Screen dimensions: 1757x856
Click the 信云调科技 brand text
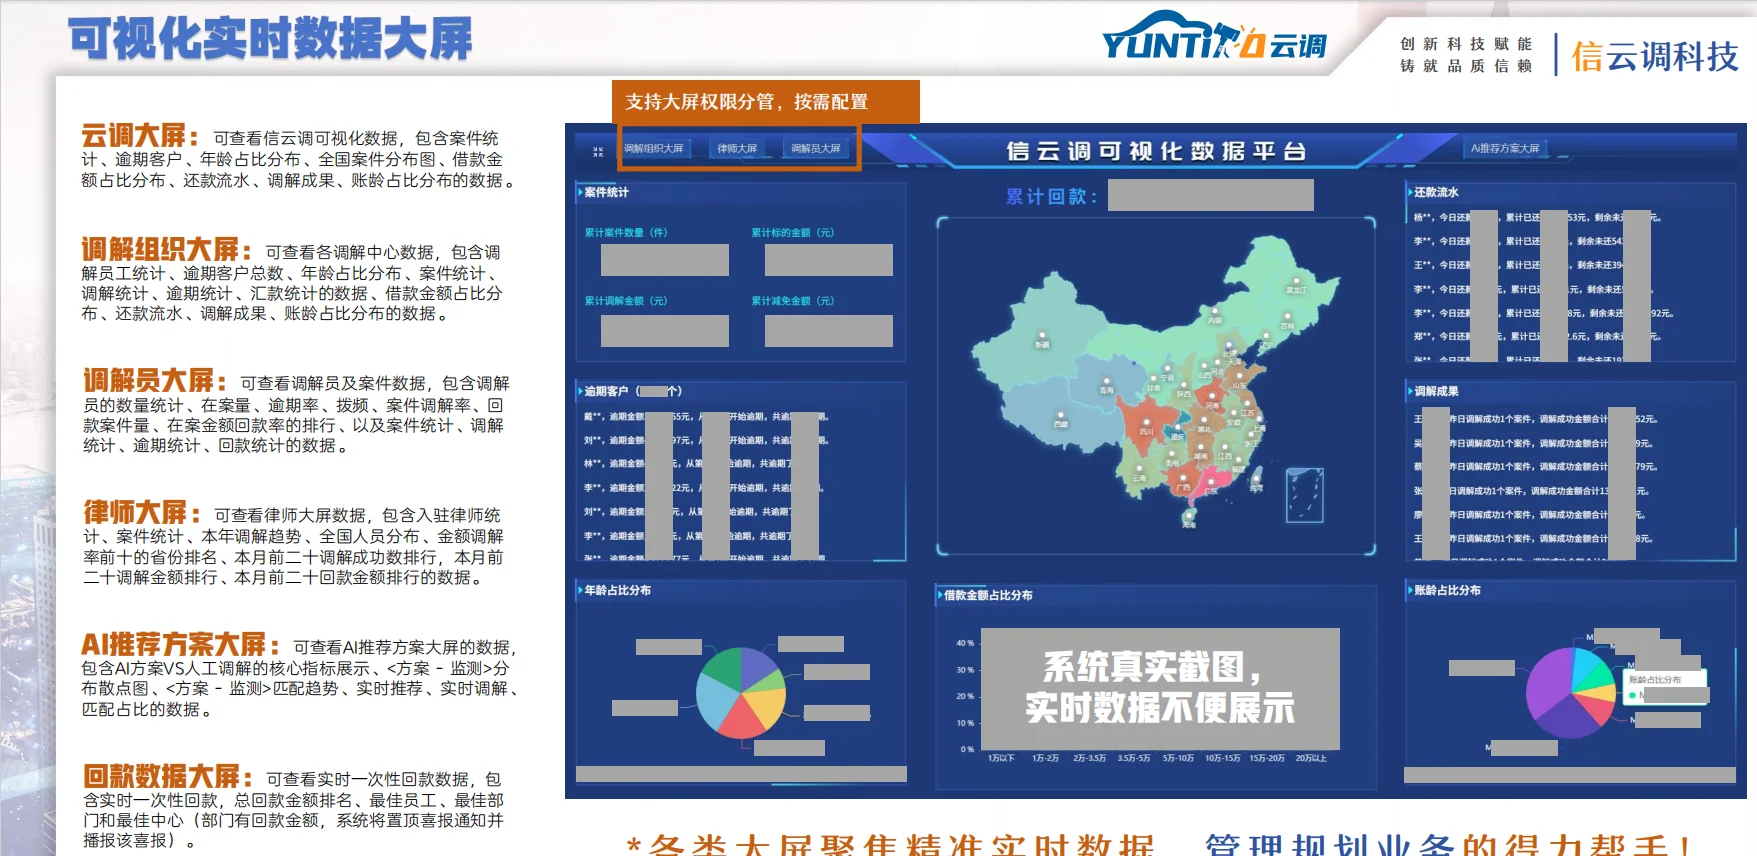[x=1654, y=56]
